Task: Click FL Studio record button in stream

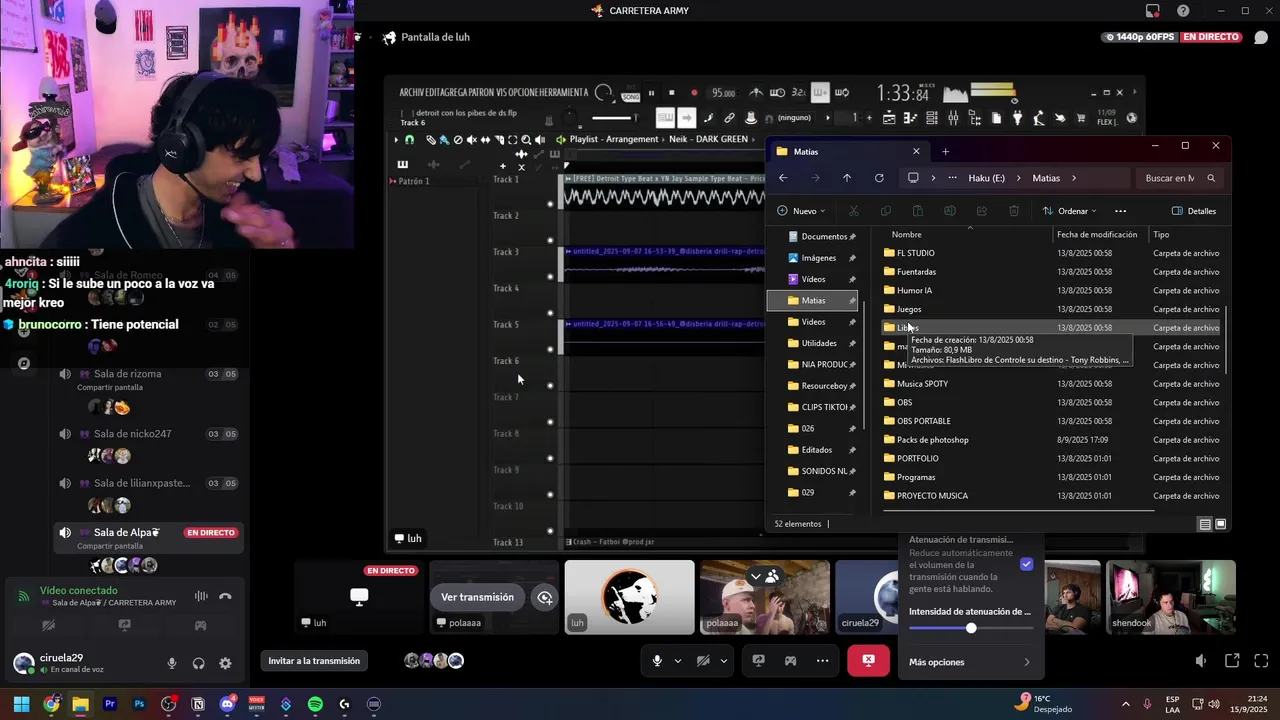Action: pyautogui.click(x=694, y=93)
